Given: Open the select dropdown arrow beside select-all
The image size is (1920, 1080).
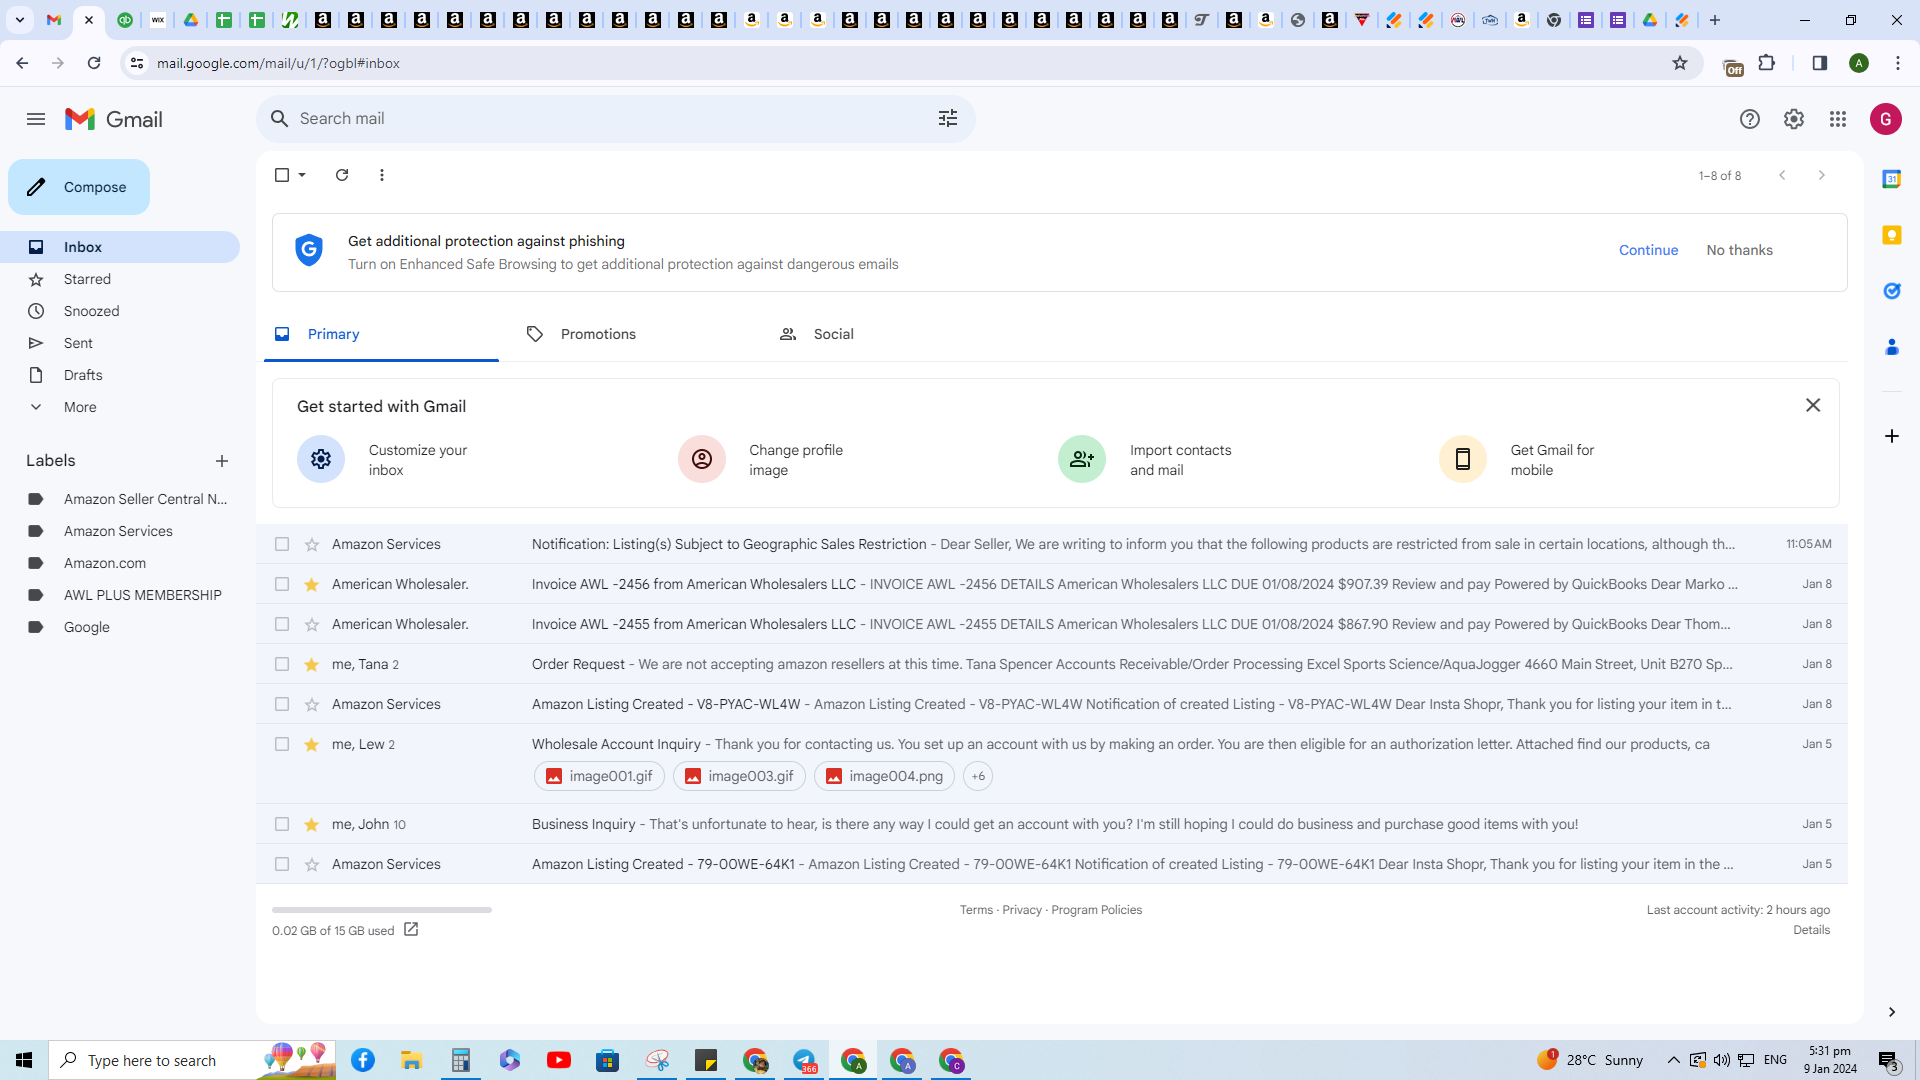Looking at the screenshot, I should click(x=302, y=175).
